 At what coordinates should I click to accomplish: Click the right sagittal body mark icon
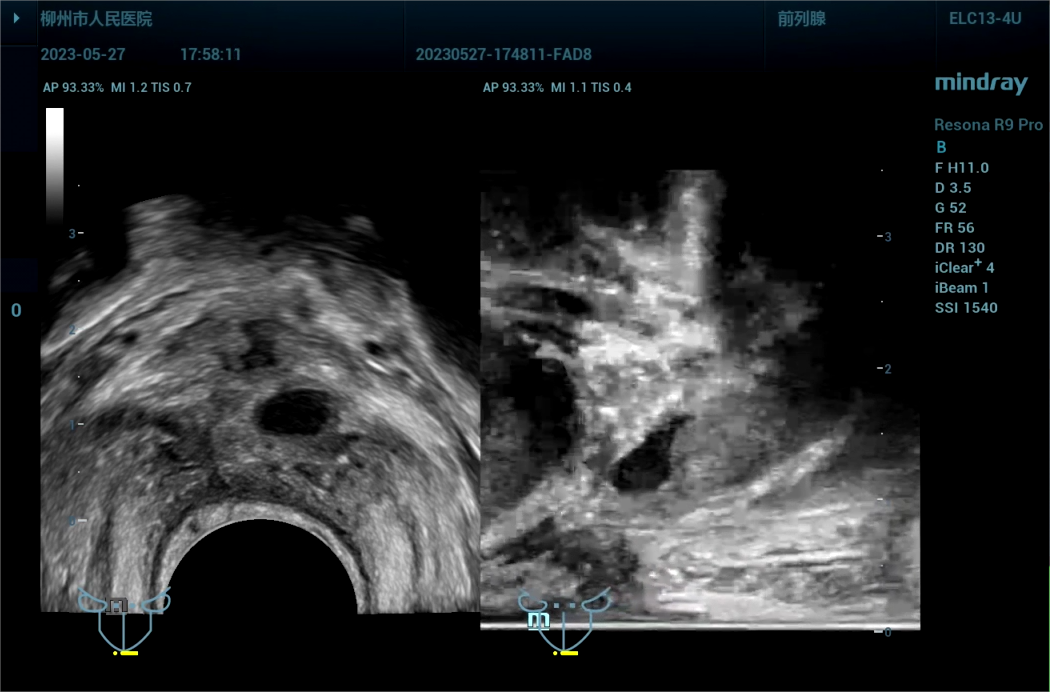[x=564, y=619]
